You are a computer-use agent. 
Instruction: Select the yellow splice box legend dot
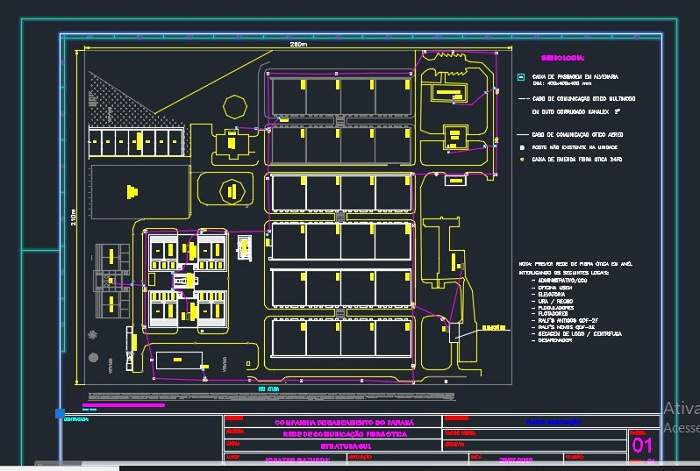point(520,159)
